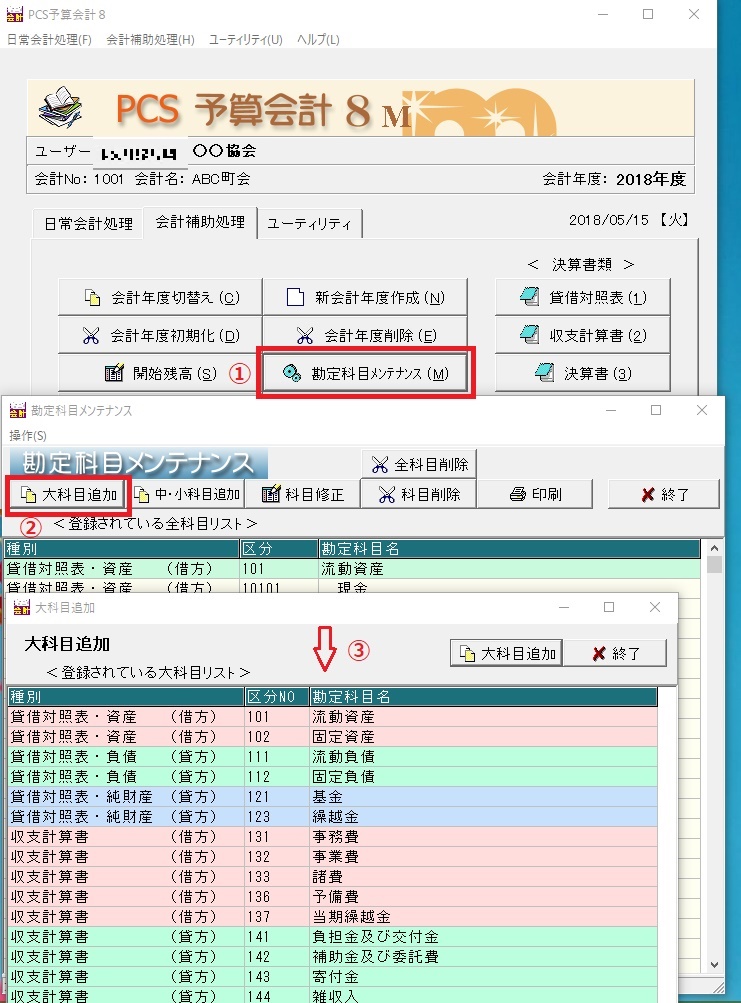Image resolution: width=741 pixels, height=1003 pixels.
Task: Click clipboard icon on 開始残高 button
Action: 114,372
